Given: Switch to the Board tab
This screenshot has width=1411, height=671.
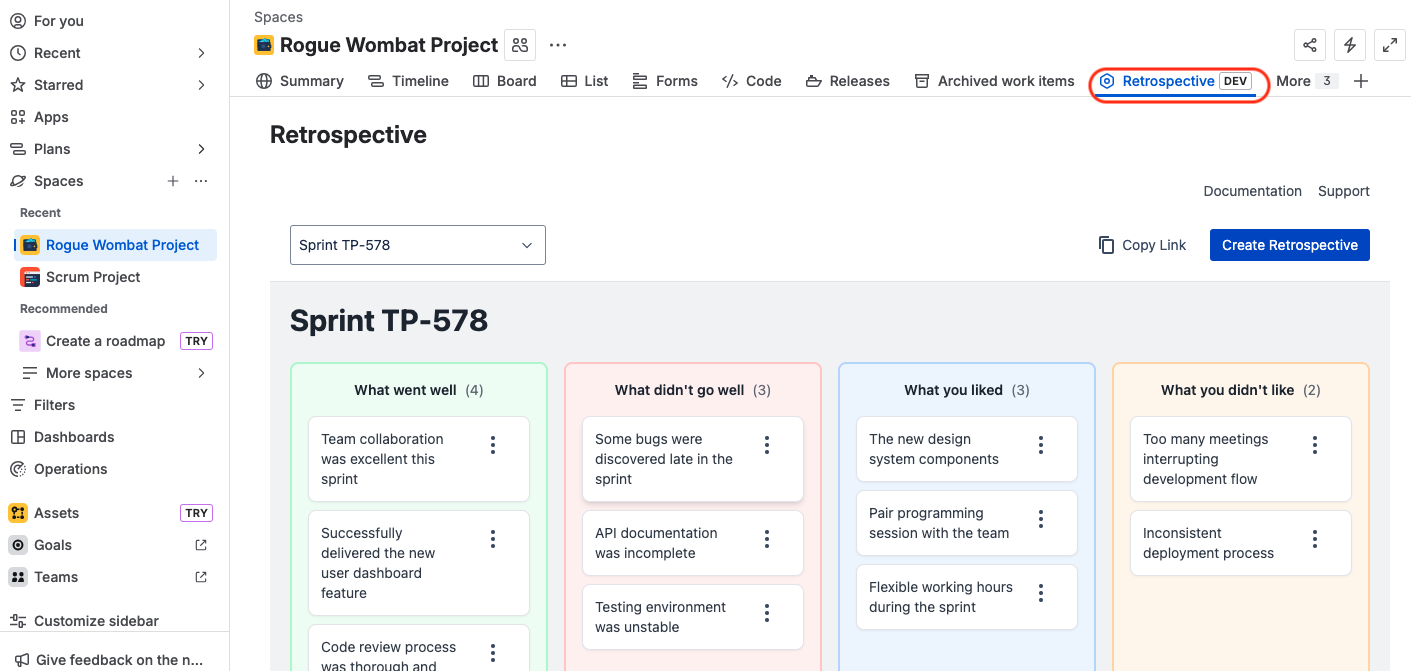Looking at the screenshot, I should tap(505, 81).
